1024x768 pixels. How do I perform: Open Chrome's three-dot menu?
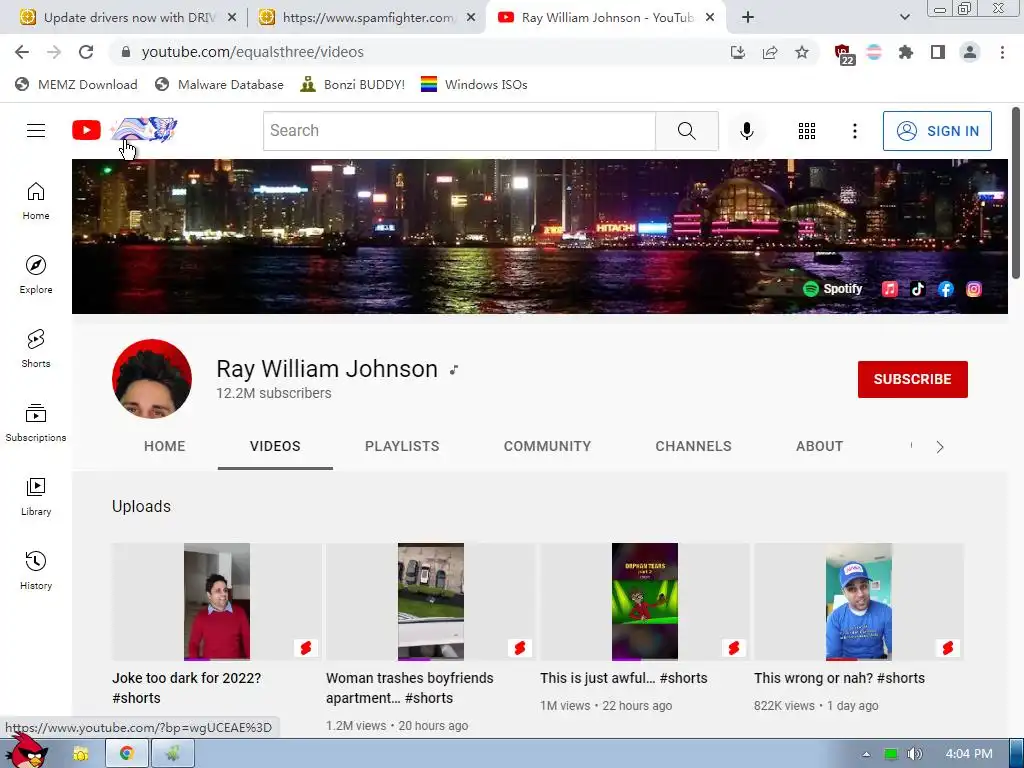(1002, 52)
